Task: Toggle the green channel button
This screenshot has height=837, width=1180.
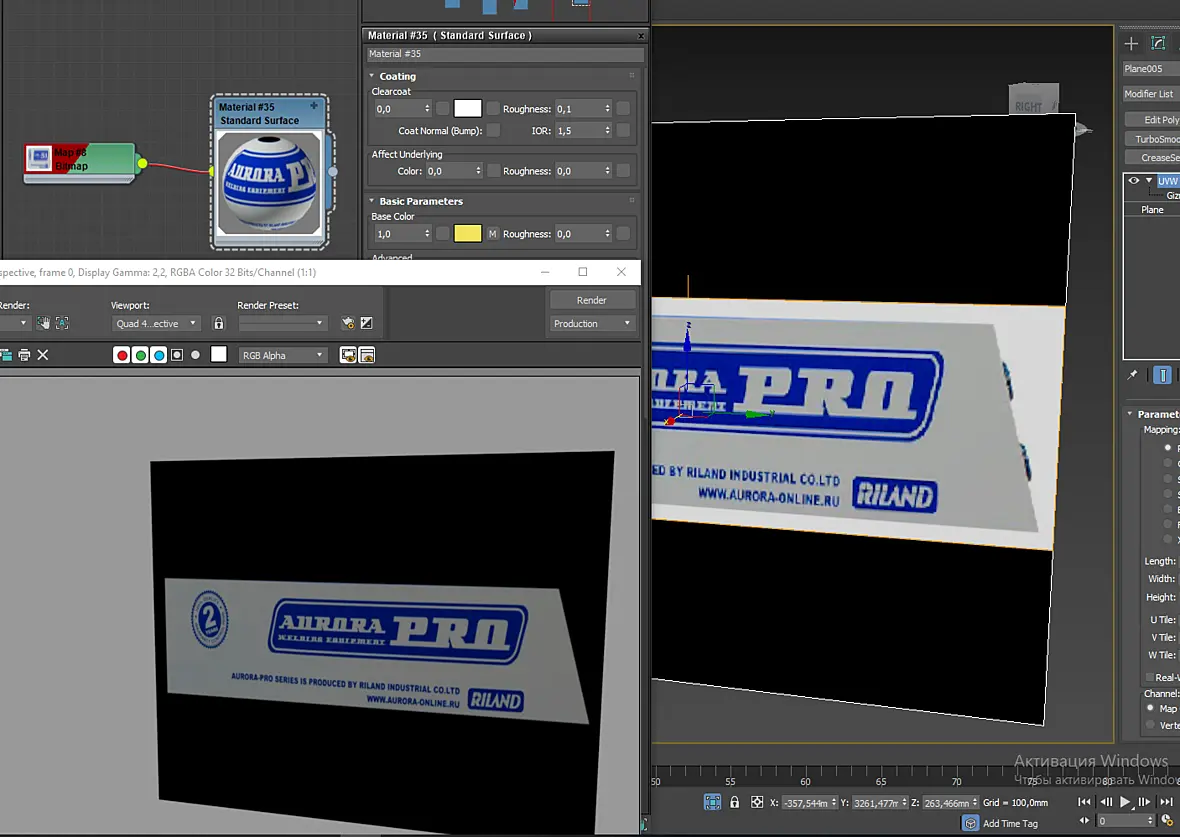Action: click(x=140, y=355)
